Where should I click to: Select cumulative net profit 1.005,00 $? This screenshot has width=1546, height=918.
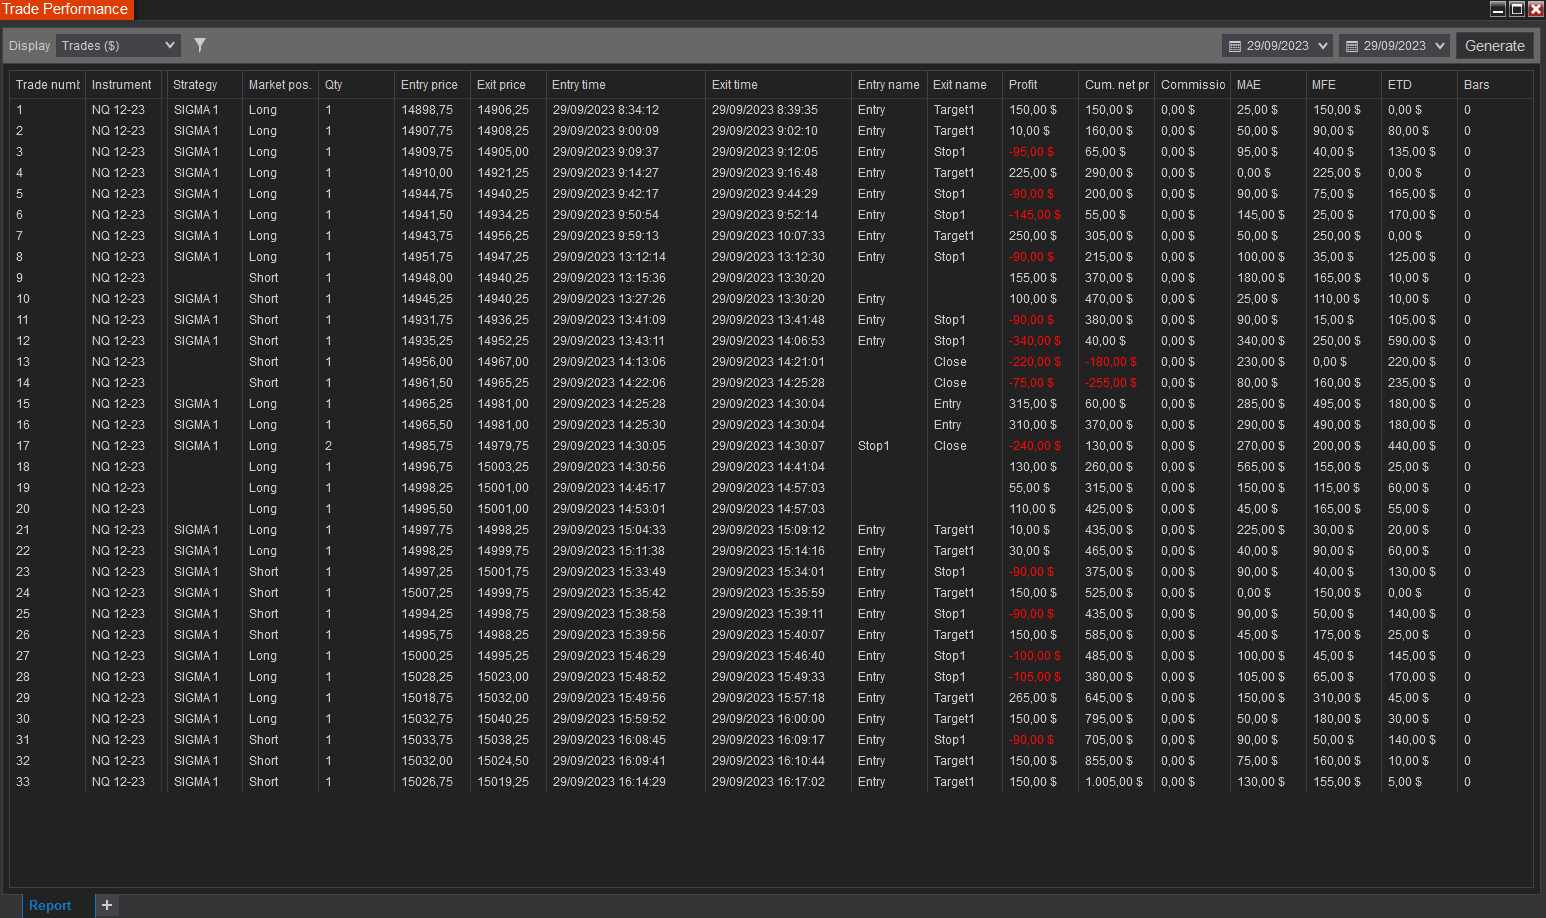[1114, 782]
